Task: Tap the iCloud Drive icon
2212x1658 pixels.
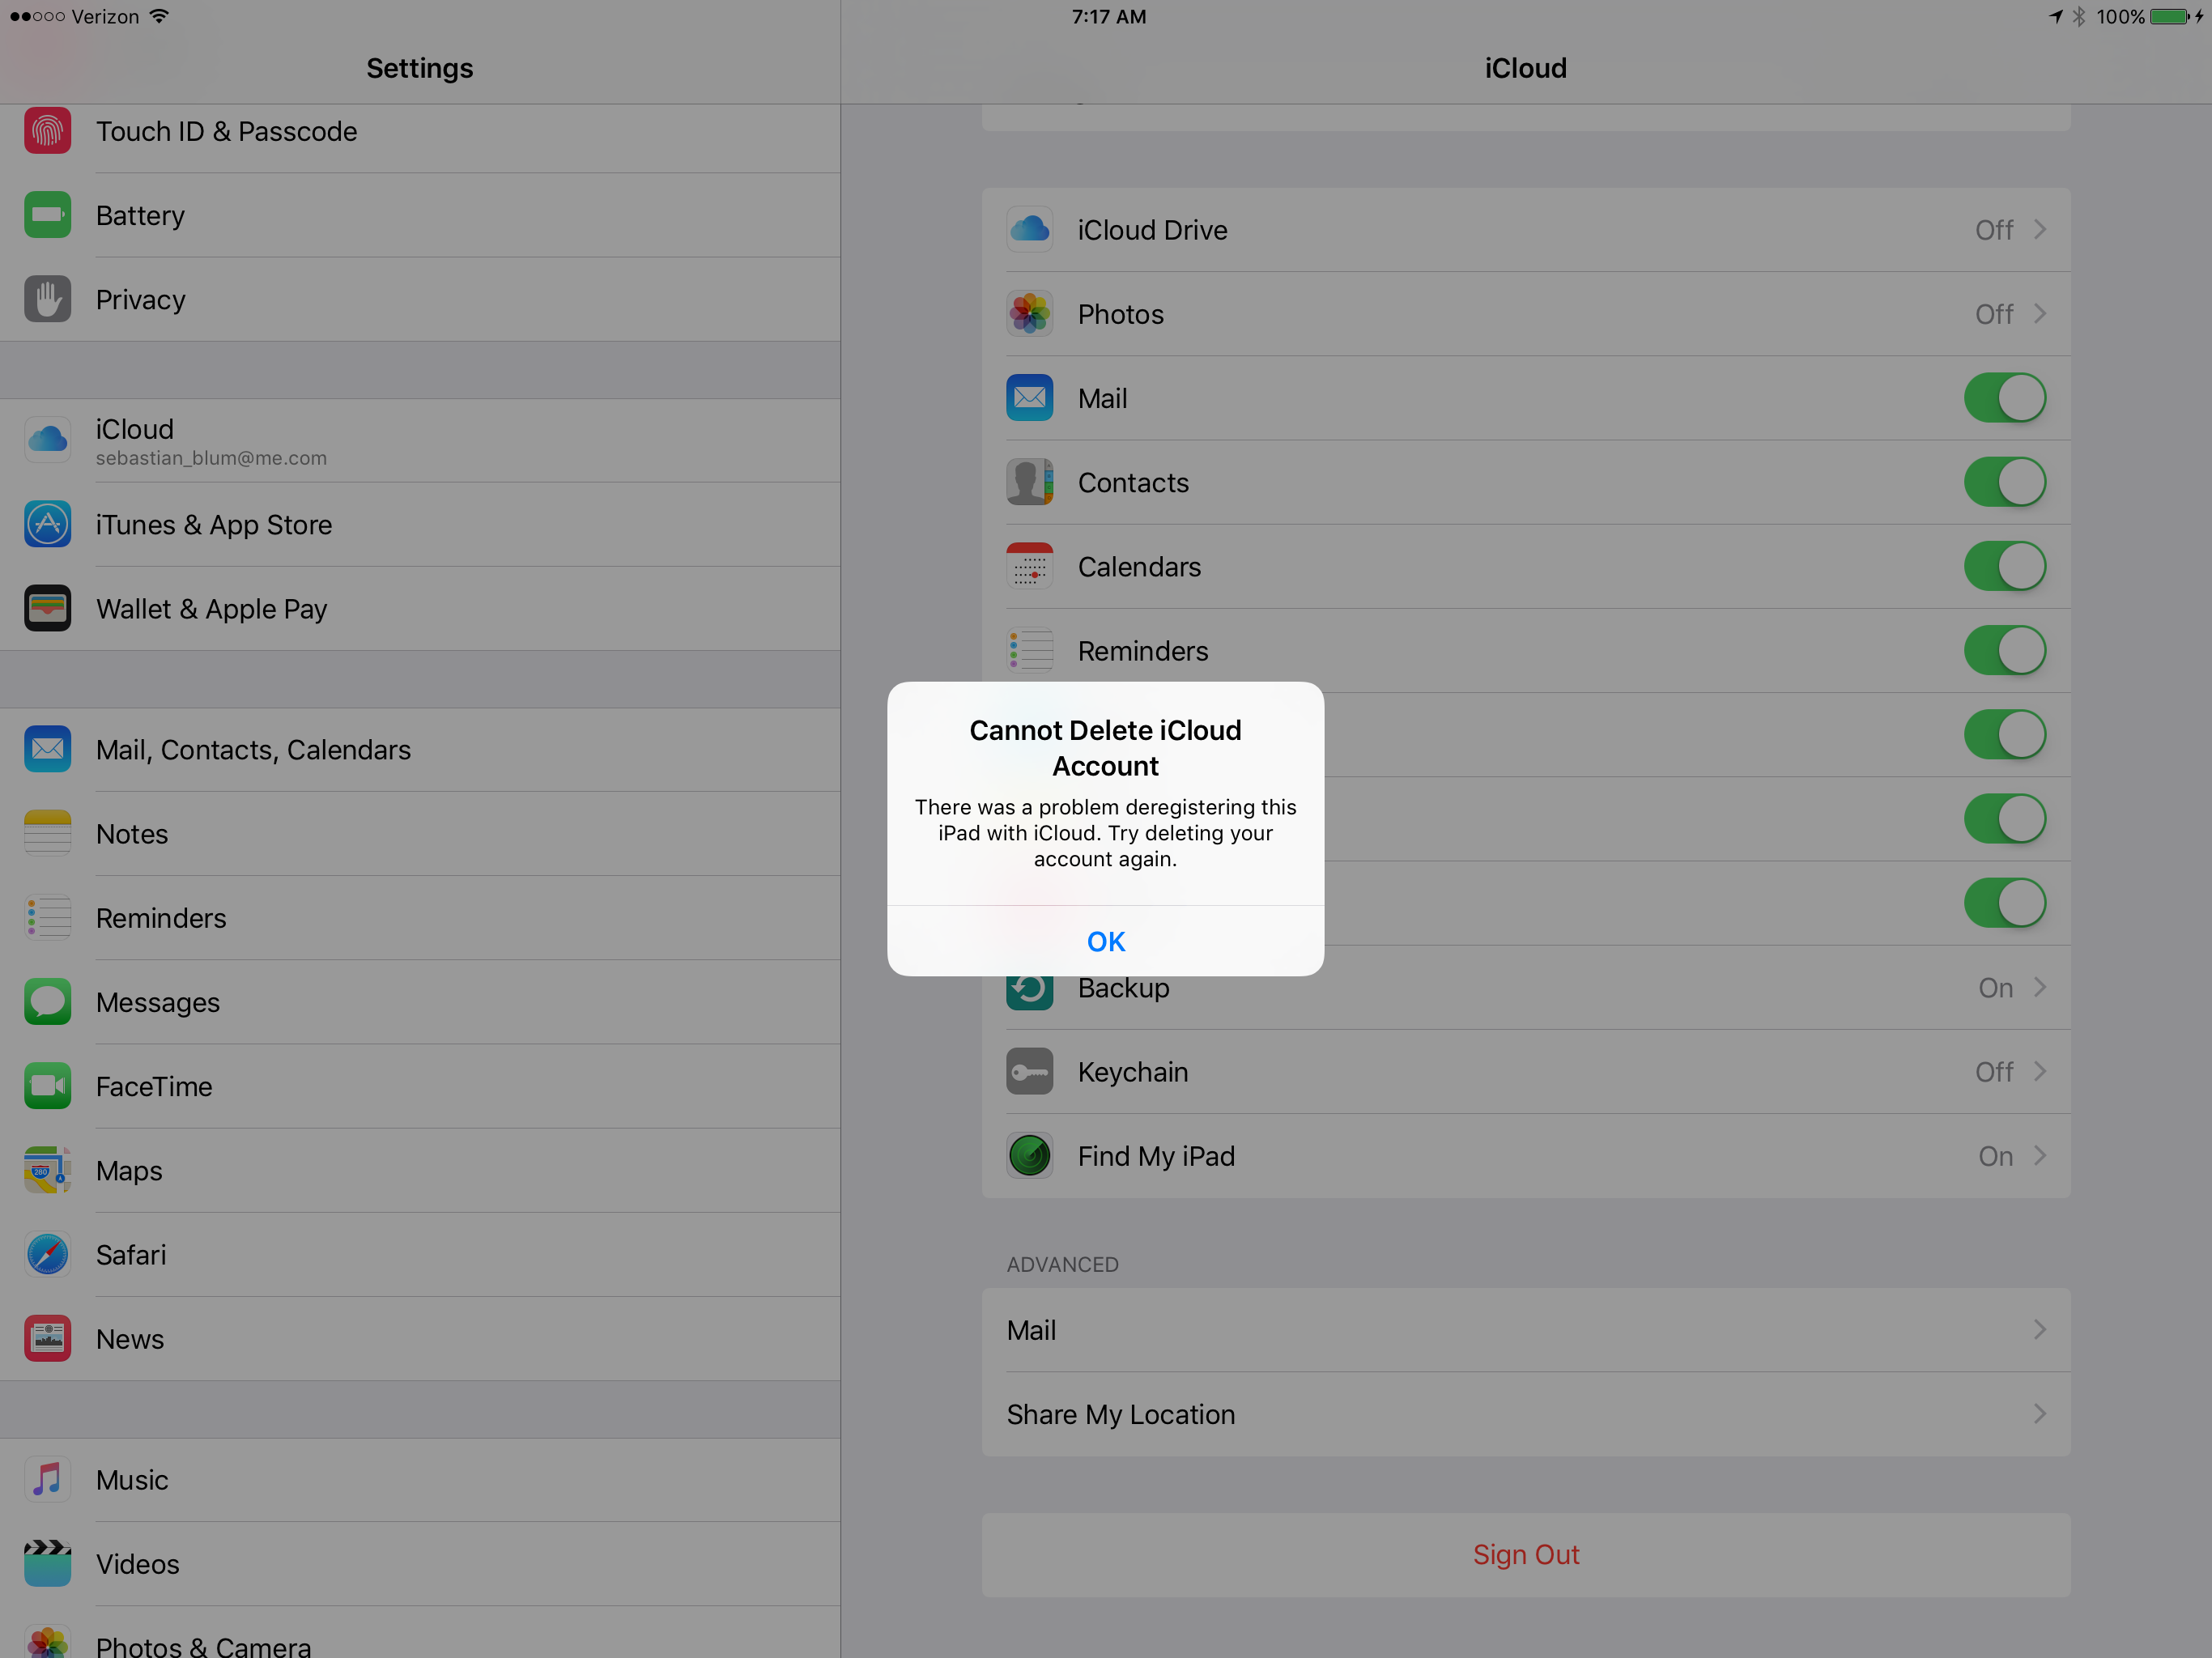Action: point(1029,228)
